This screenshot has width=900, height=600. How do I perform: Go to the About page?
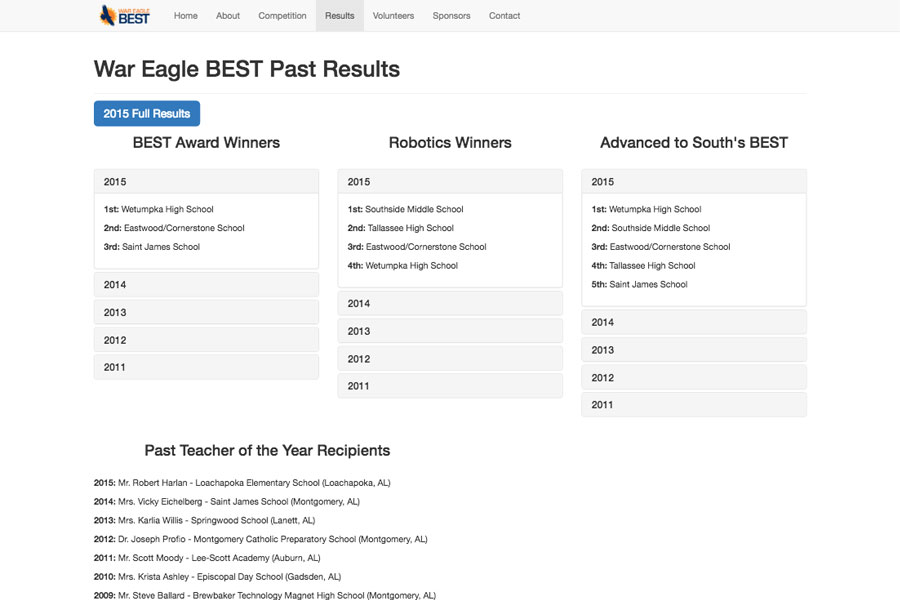pyautogui.click(x=228, y=16)
